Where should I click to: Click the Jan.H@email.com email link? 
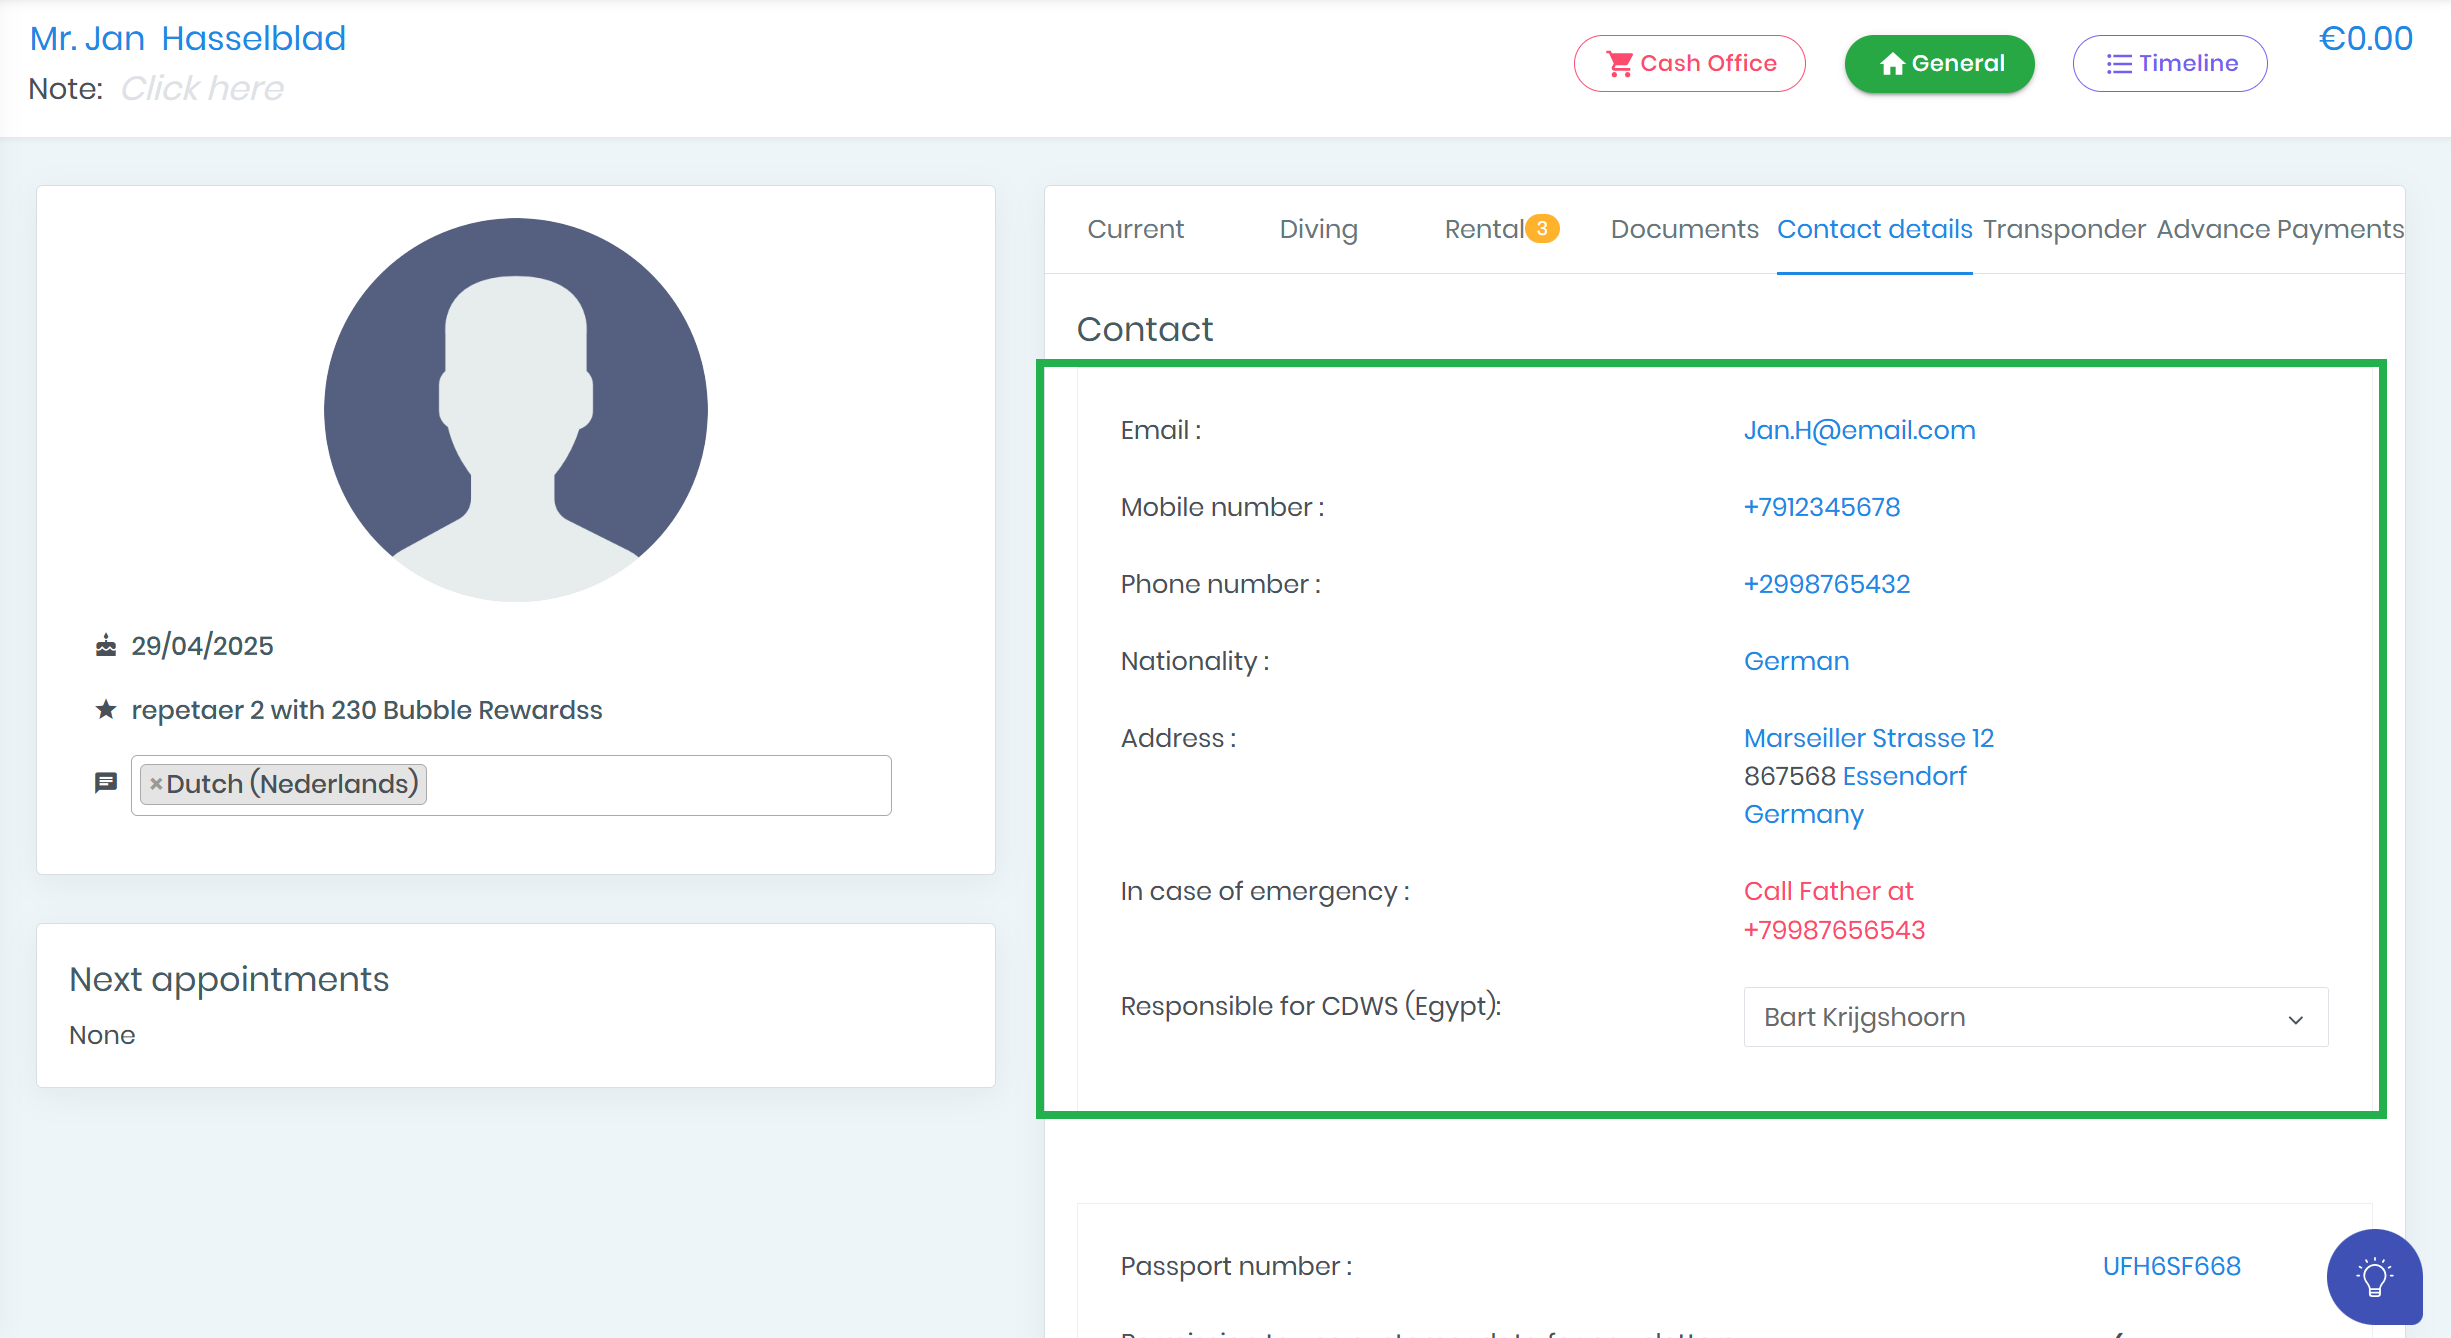[x=1859, y=430]
